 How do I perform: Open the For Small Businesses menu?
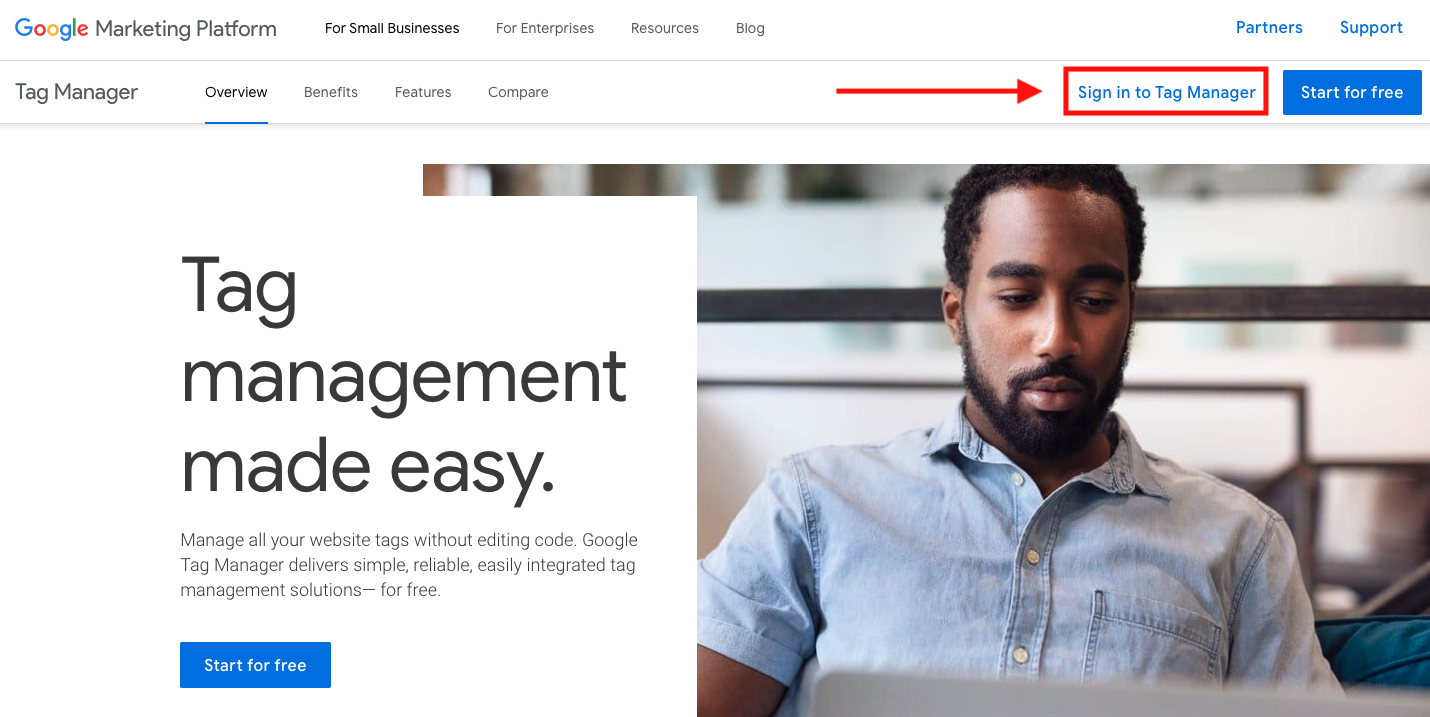(392, 28)
